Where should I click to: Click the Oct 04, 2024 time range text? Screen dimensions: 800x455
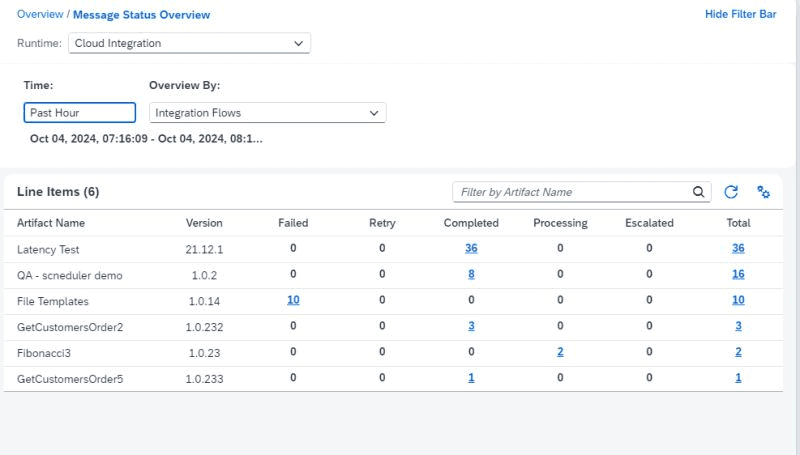point(146,139)
